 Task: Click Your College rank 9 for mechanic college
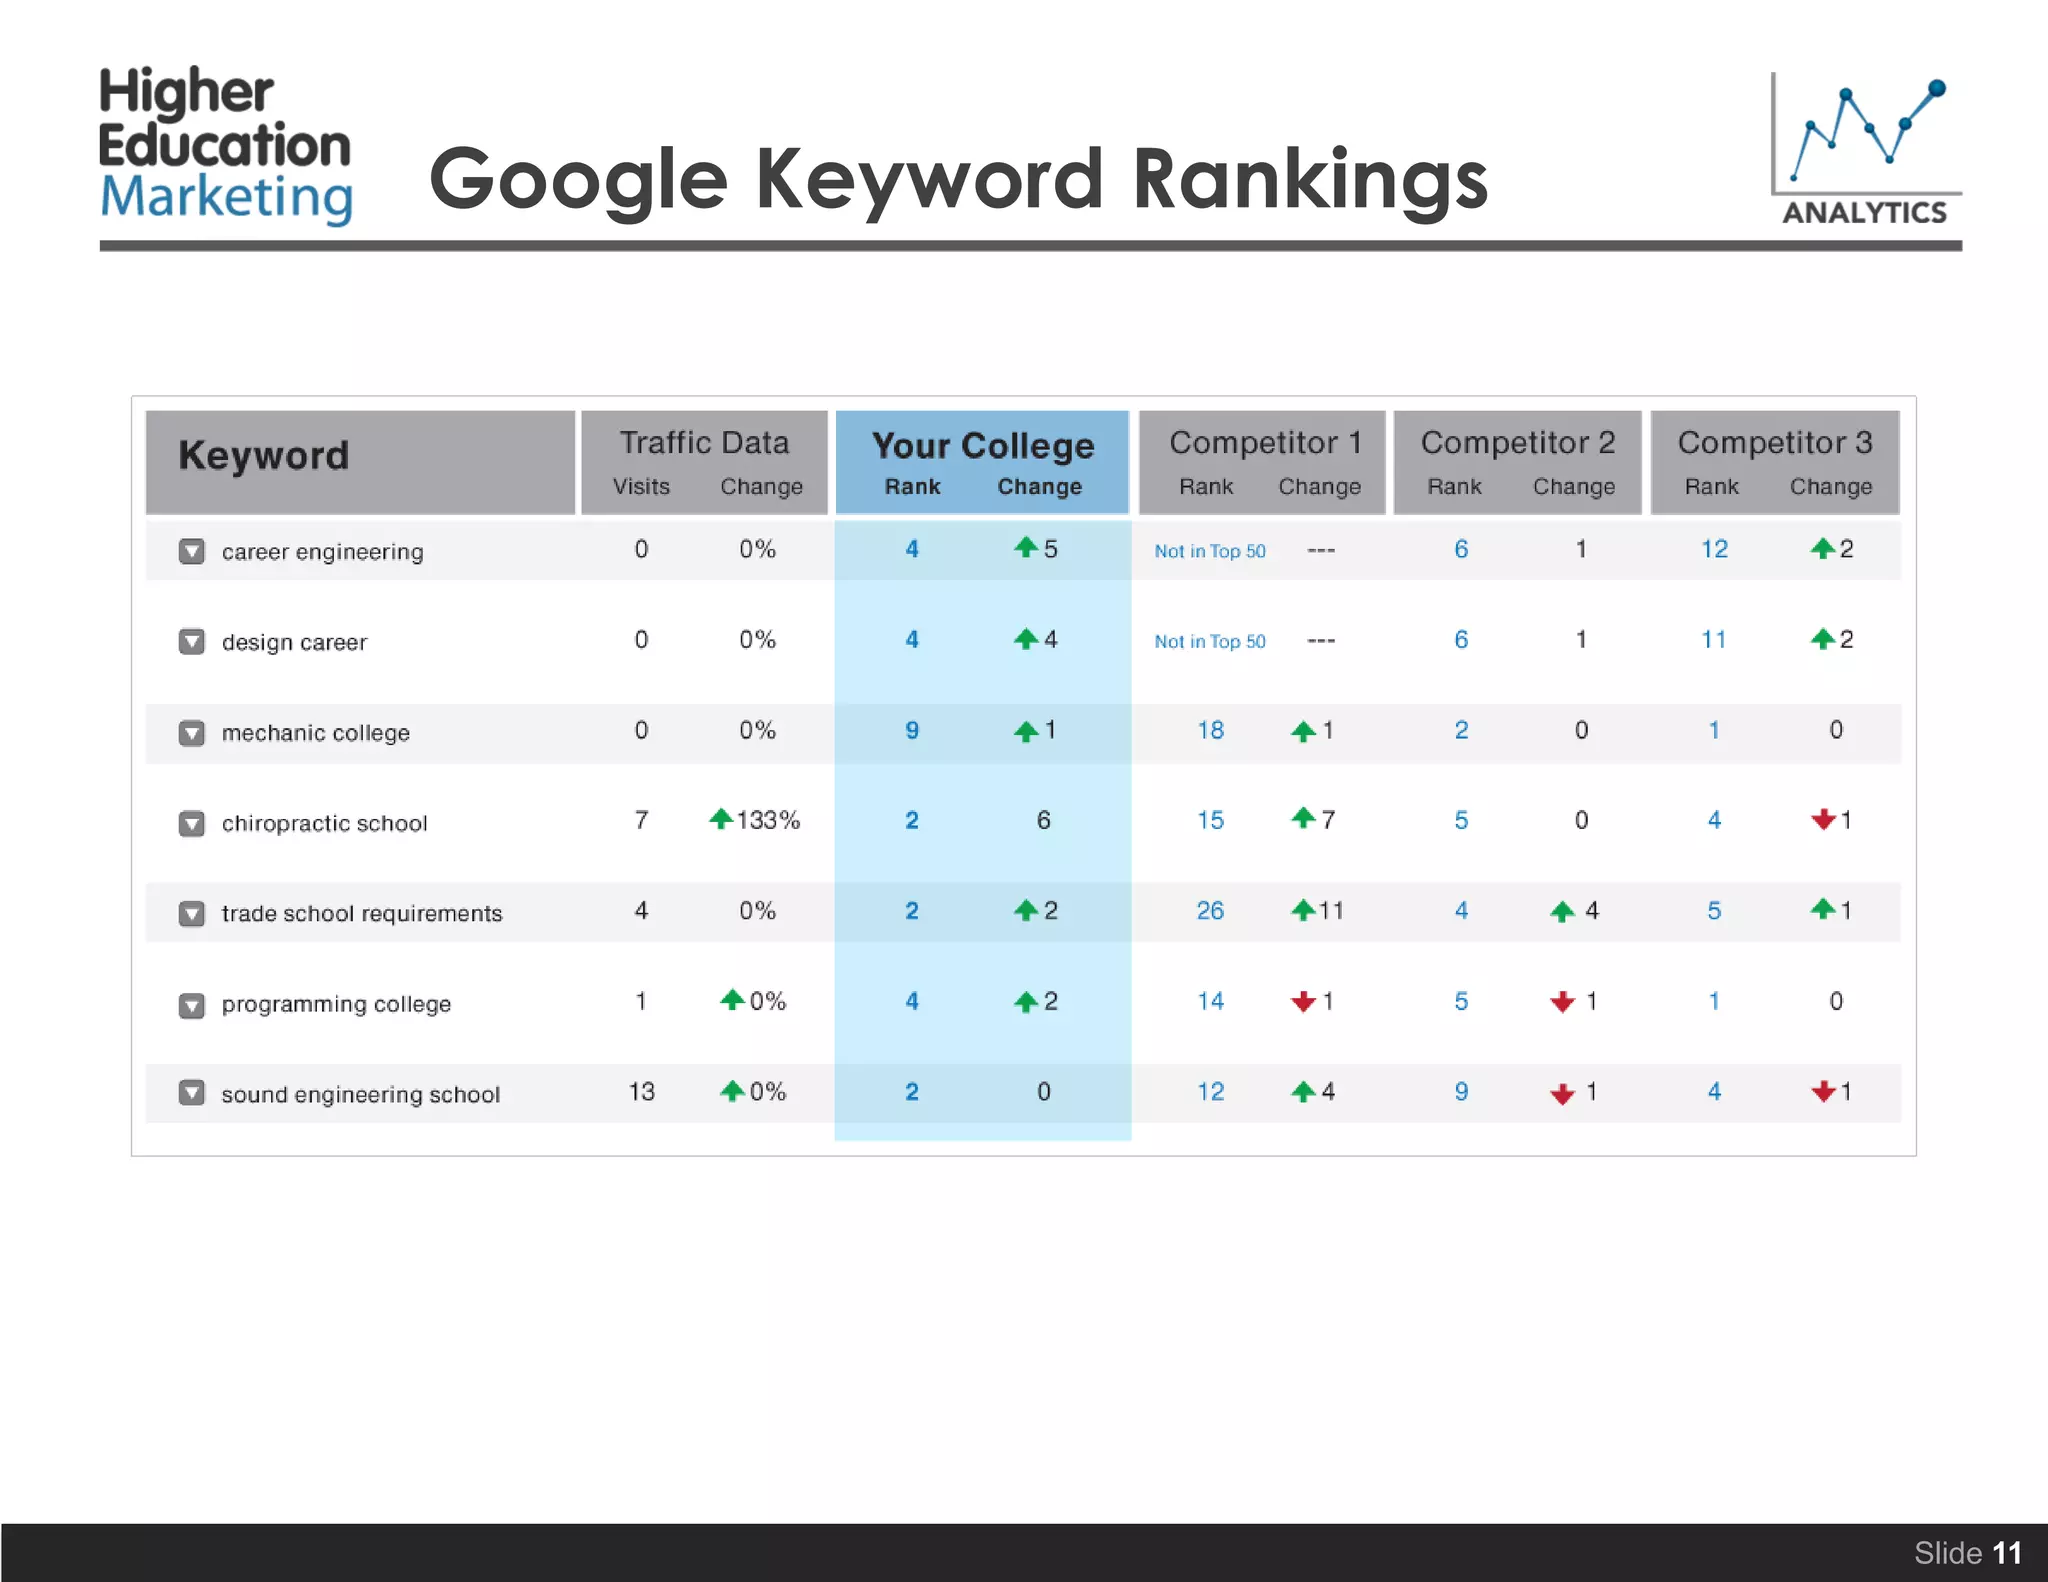(912, 730)
